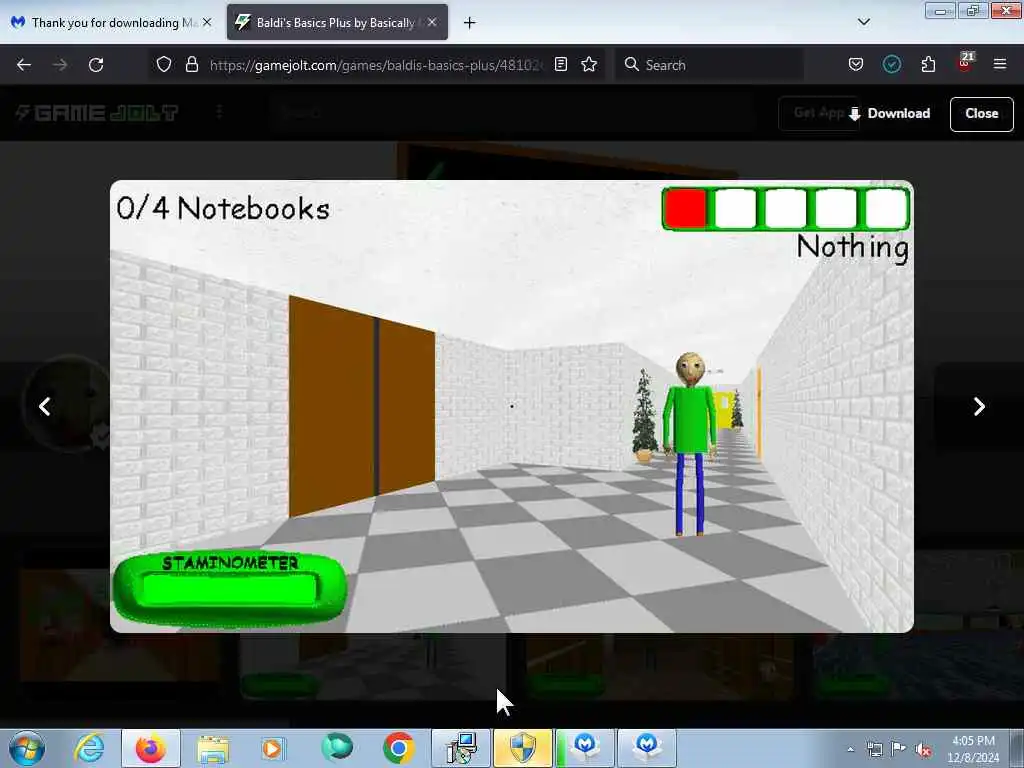The height and width of the screenshot is (768, 1024).
Task: Switch to Baldi's Basics Plus tab
Action: click(x=337, y=23)
